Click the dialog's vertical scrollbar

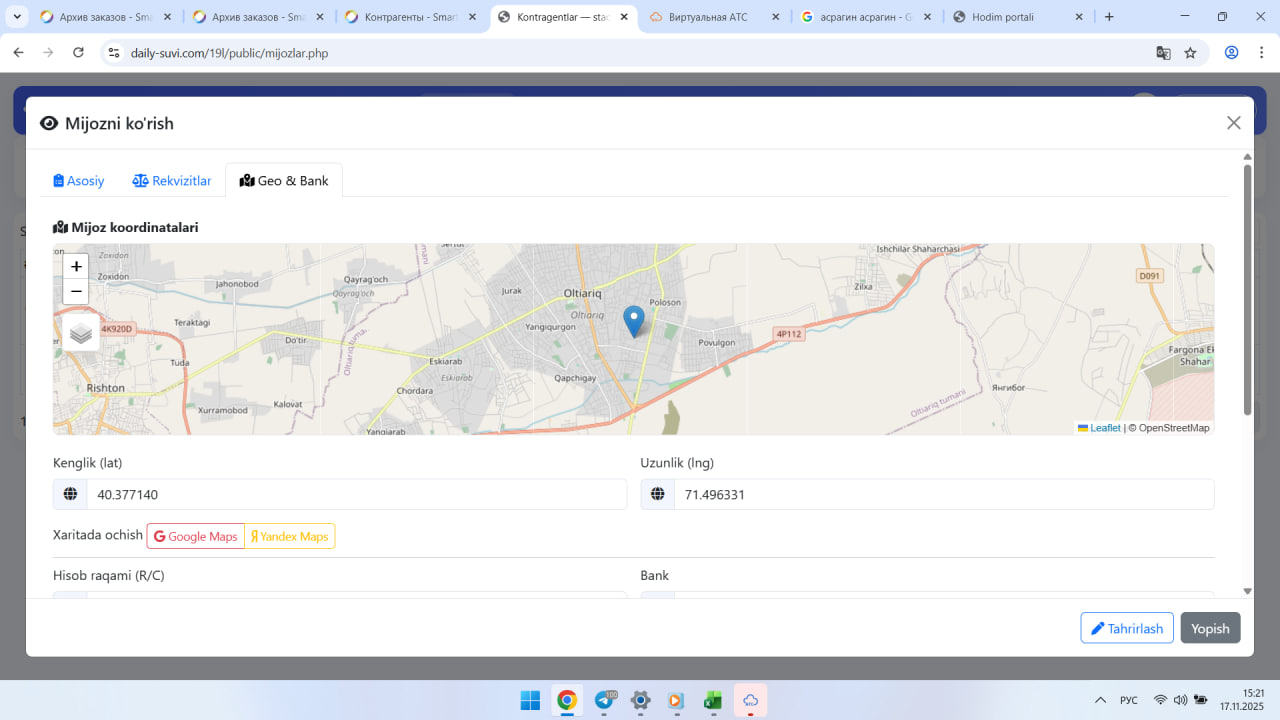1247,290
